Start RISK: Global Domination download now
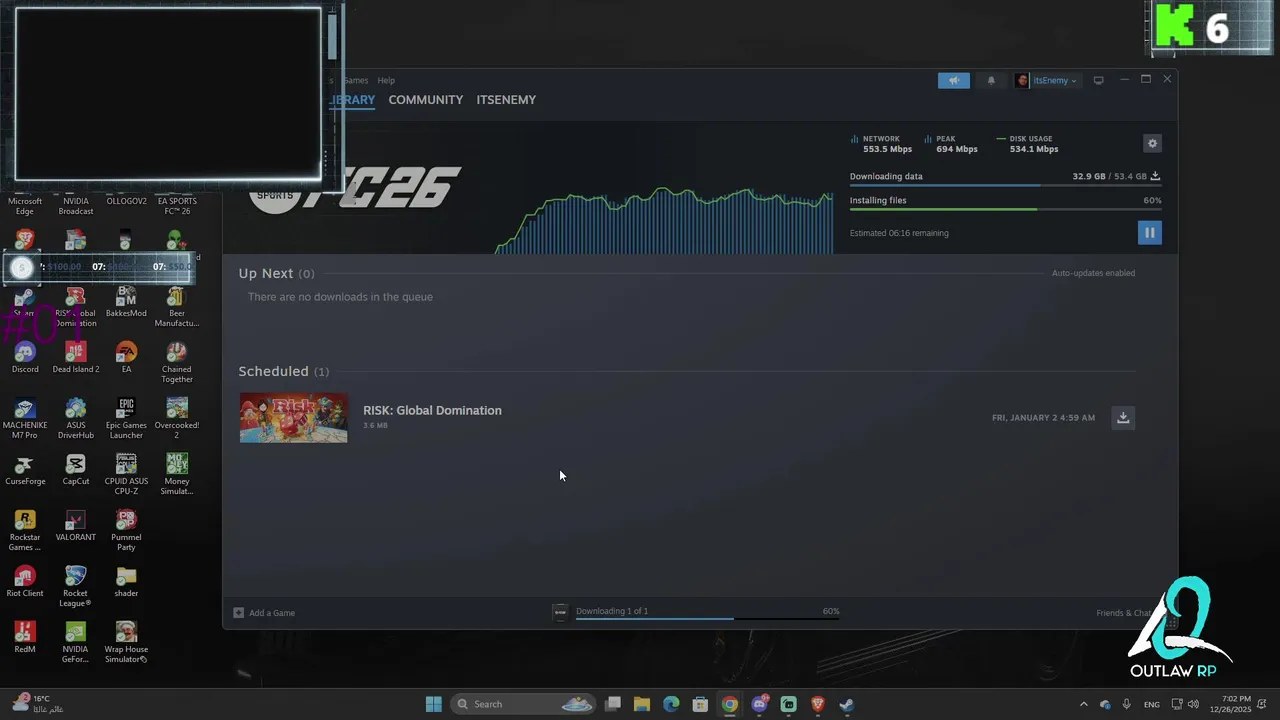 [1123, 418]
